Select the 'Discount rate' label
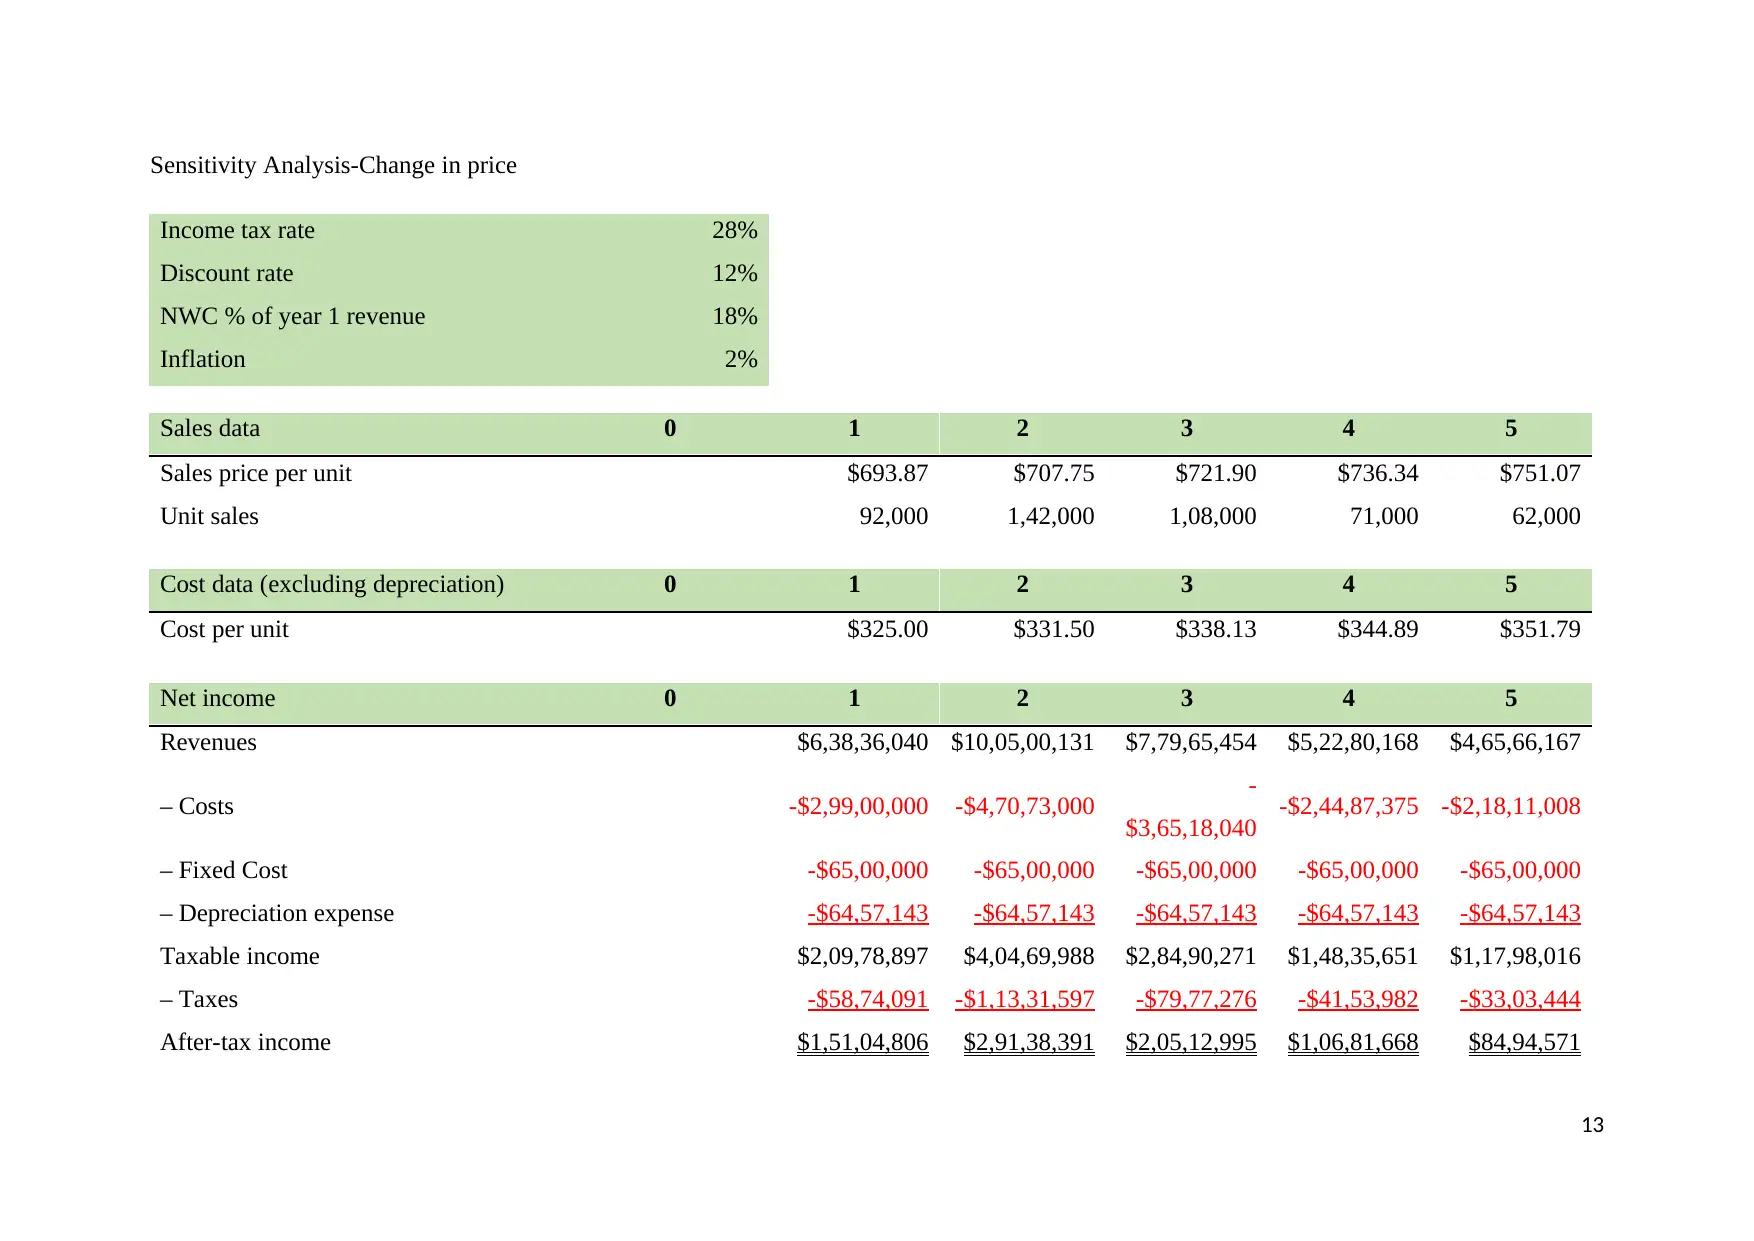The width and height of the screenshot is (1754, 1241). [x=226, y=273]
